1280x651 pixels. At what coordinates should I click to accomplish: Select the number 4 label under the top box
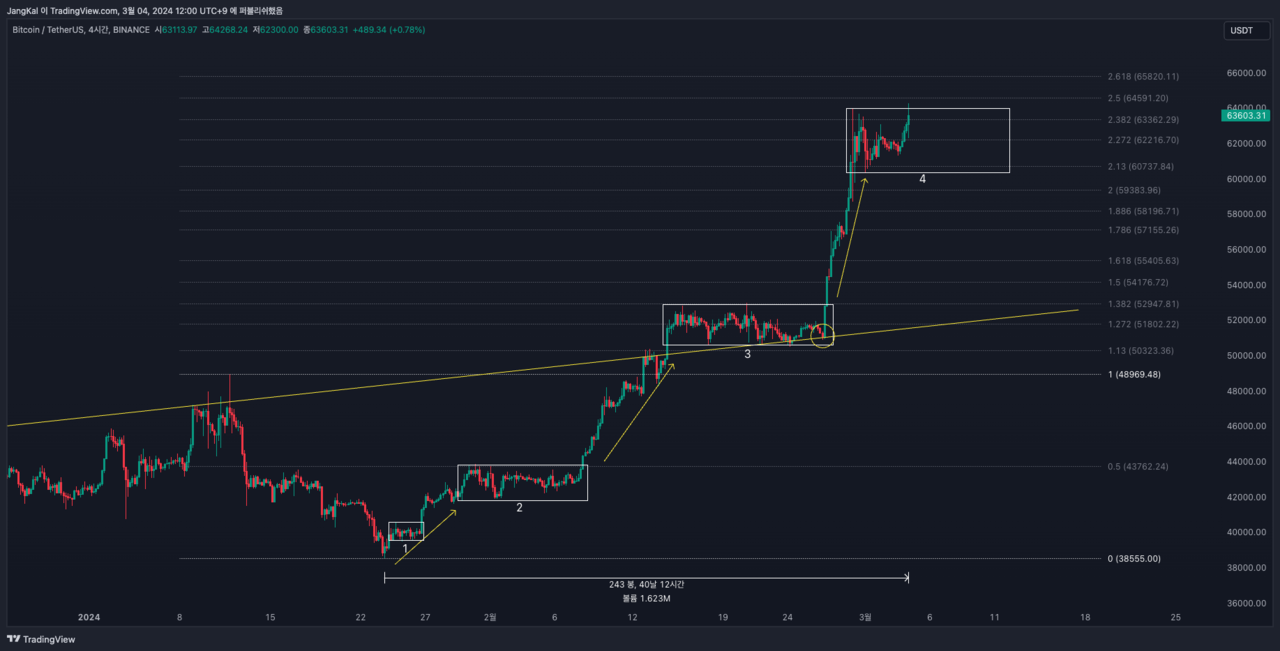(922, 179)
